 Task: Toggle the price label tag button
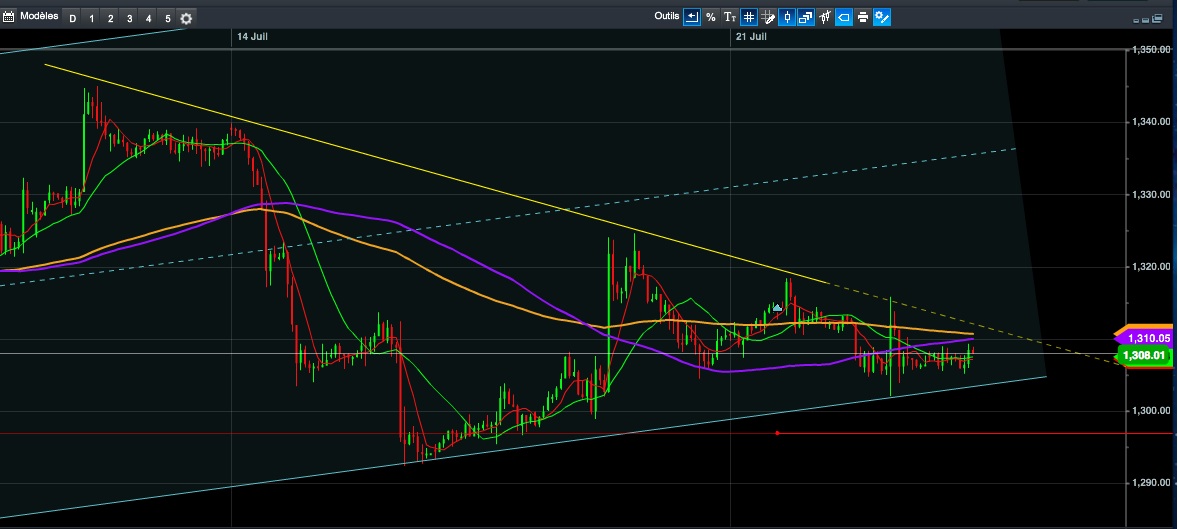(843, 17)
